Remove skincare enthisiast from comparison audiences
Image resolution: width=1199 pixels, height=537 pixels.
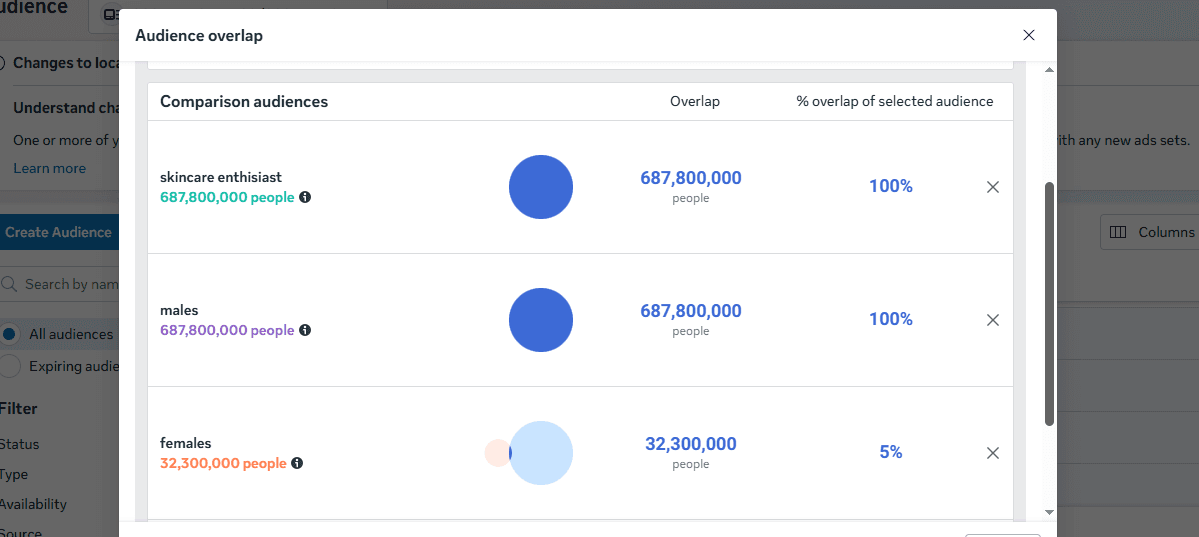[993, 187]
